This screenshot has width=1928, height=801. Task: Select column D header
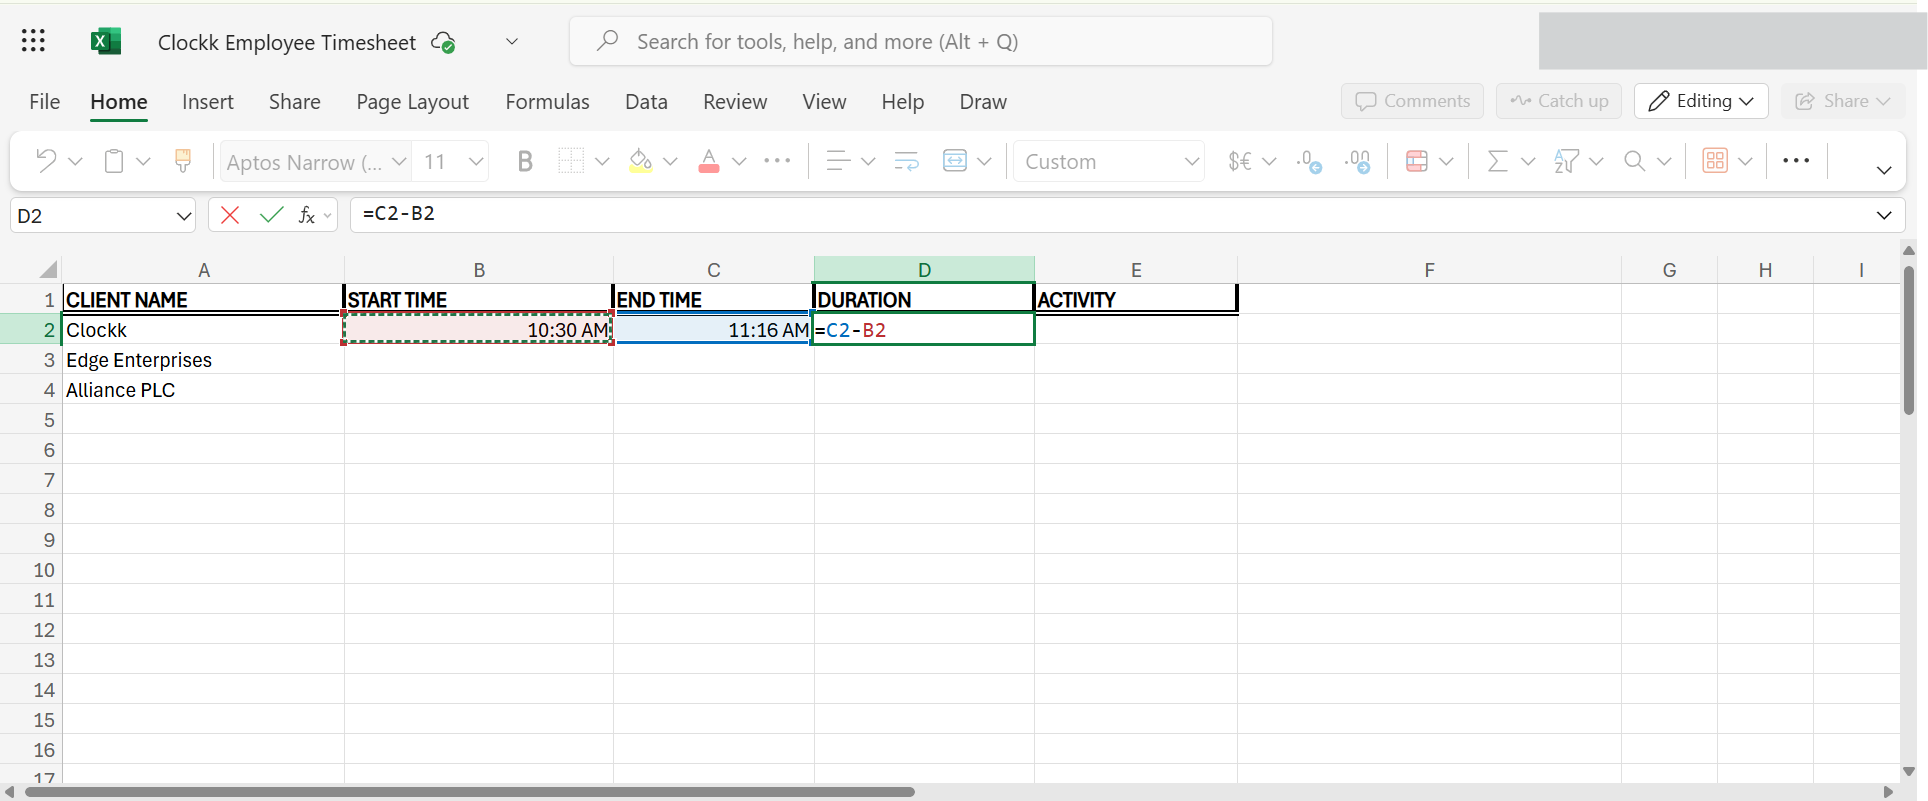click(924, 269)
